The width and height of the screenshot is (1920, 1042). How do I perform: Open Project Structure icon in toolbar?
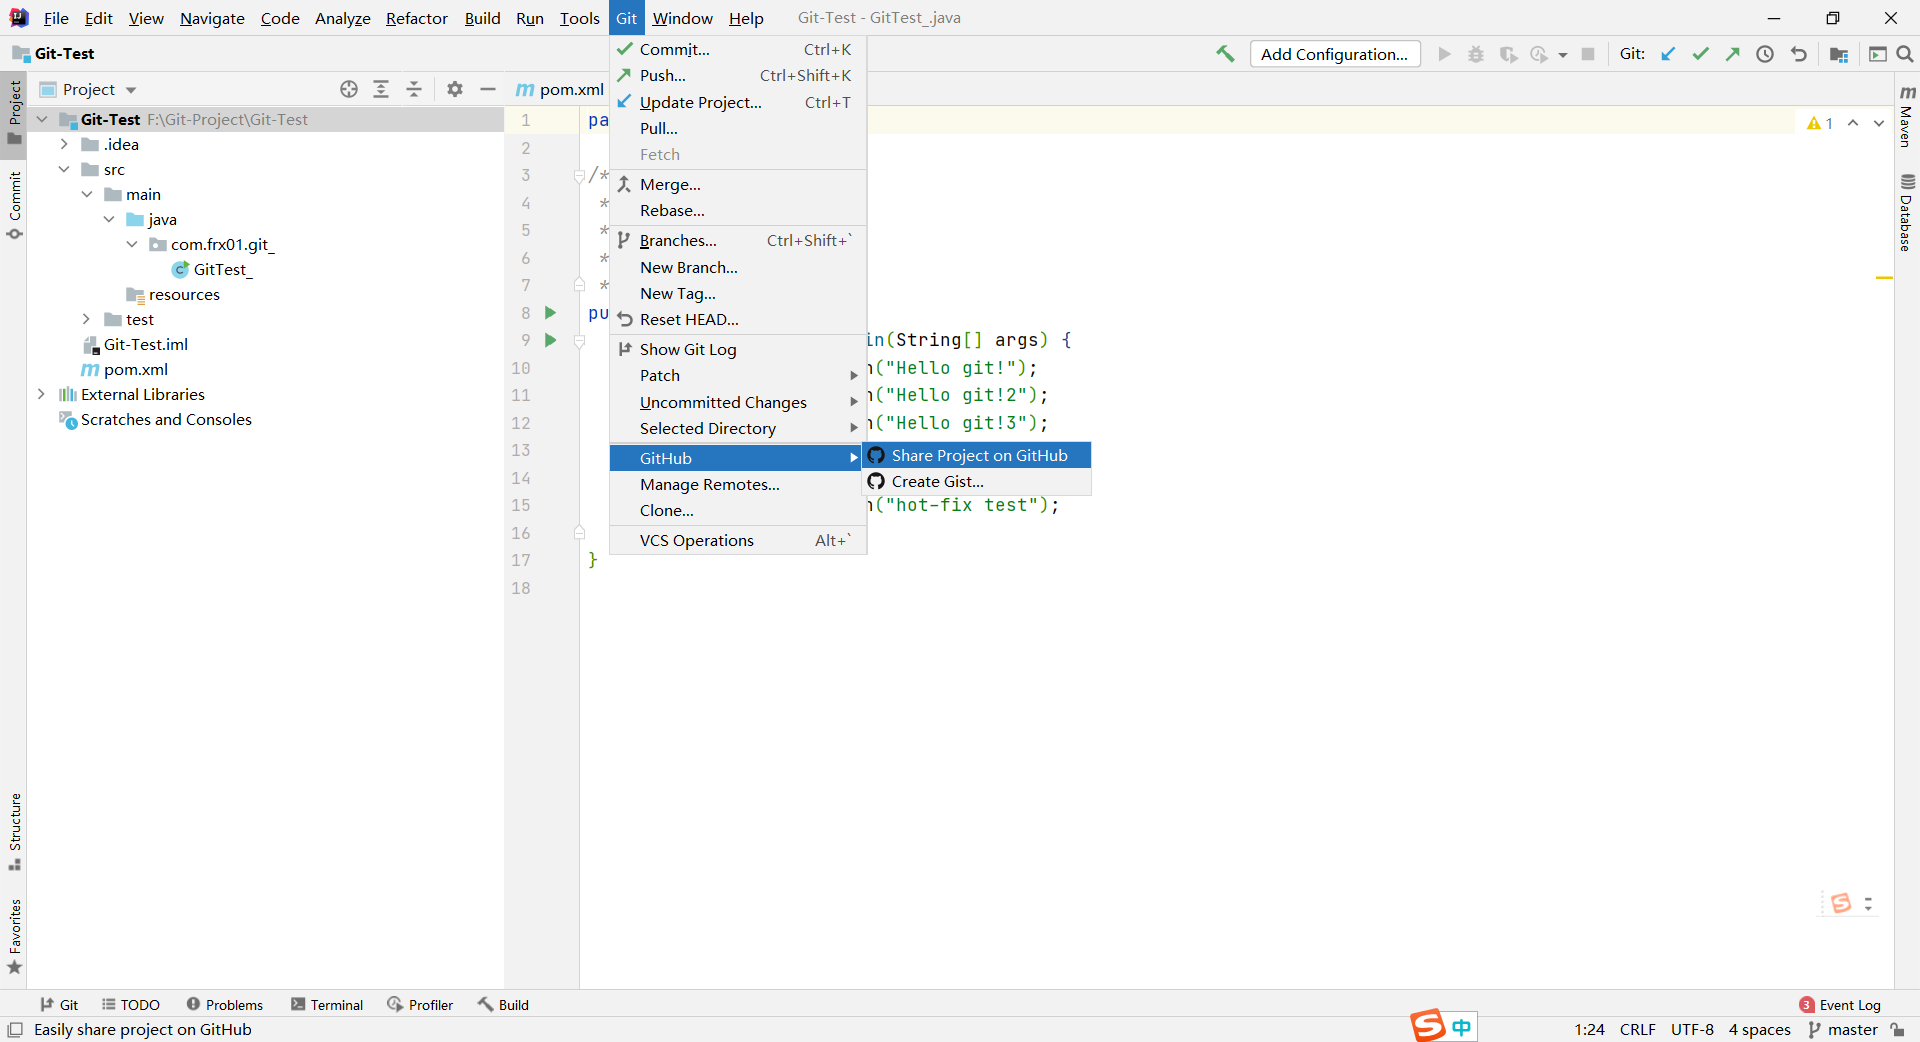click(1839, 54)
